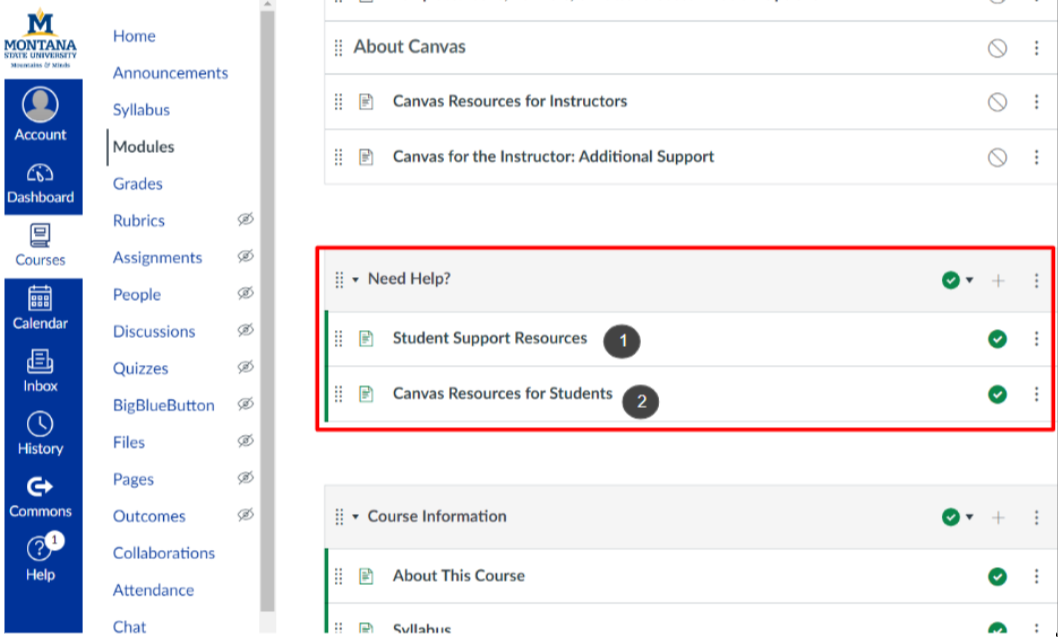Toggle publish status of Student Support Resources
Viewport: 1061px width, 639px height.
click(997, 340)
